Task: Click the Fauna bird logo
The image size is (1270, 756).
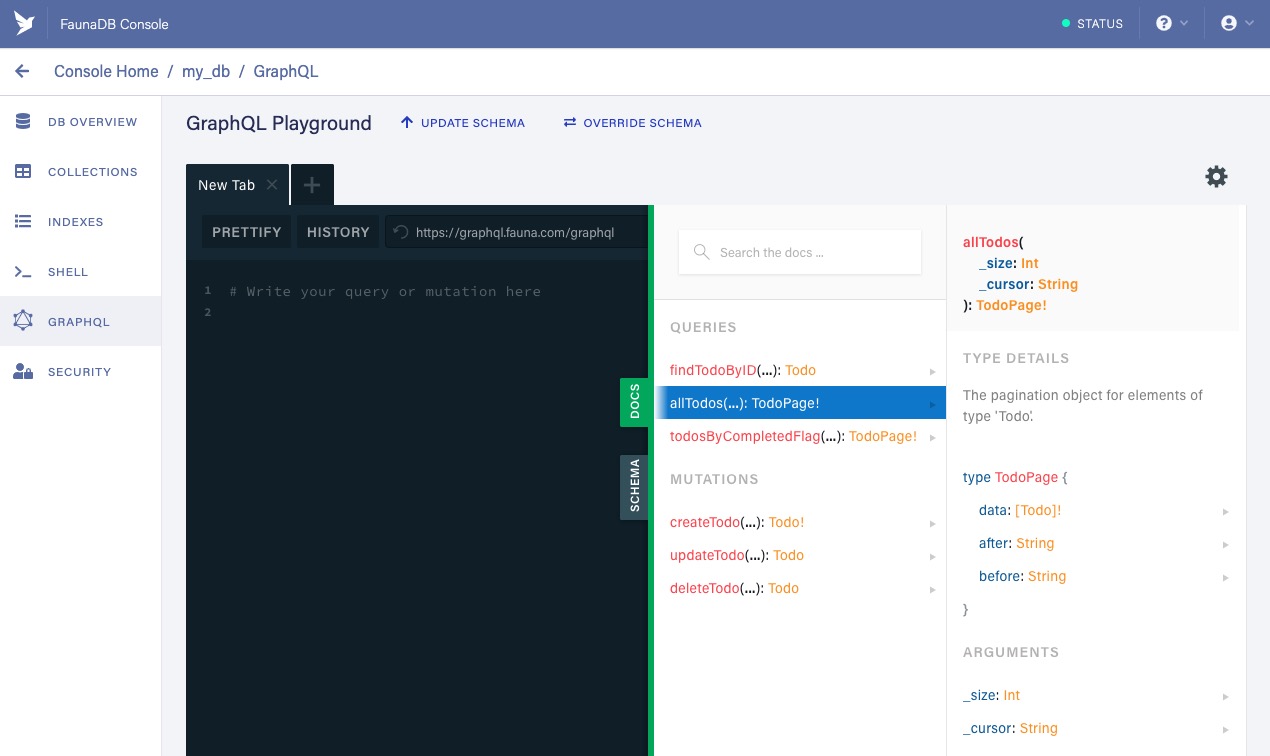Action: coord(24,24)
